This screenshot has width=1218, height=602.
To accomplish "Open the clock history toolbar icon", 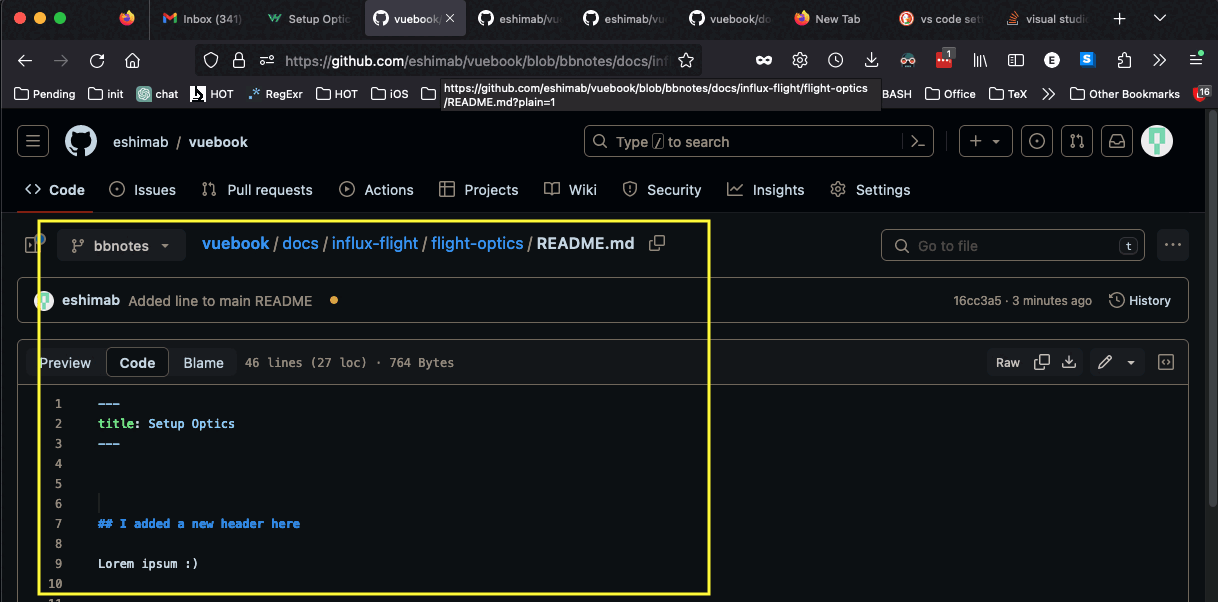I will [836, 60].
